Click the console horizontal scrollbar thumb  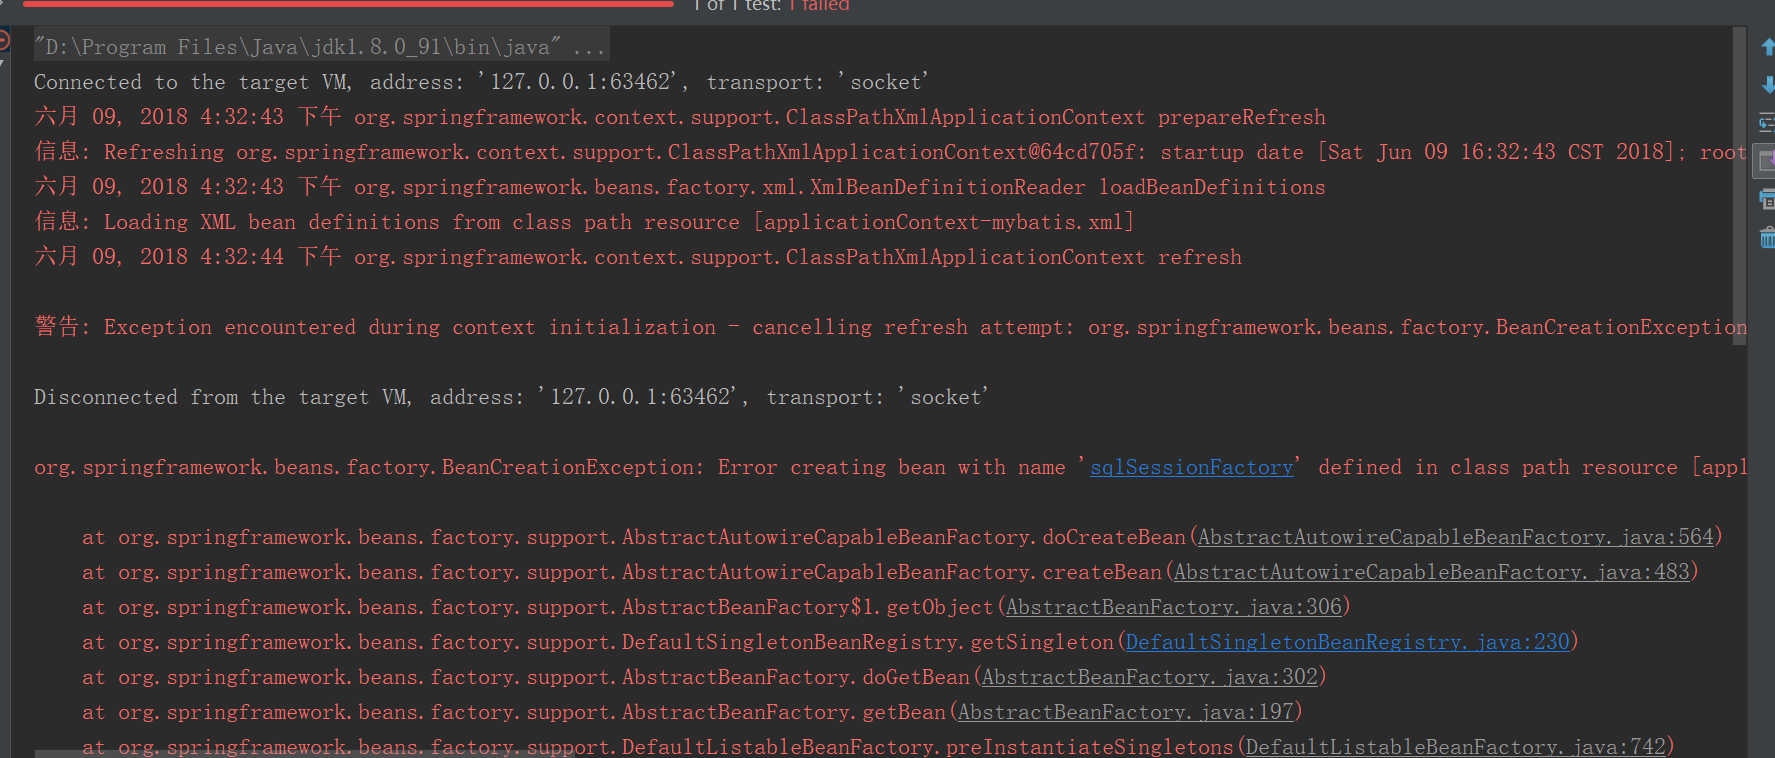[x=305, y=754]
